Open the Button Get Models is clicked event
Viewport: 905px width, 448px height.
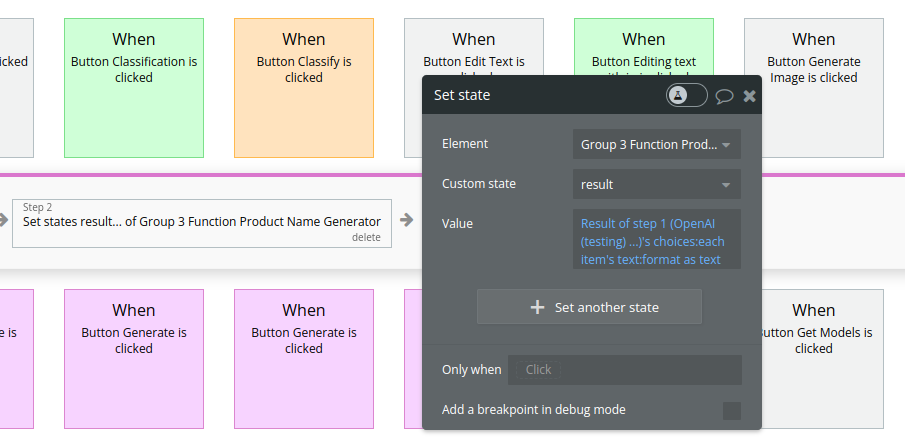click(x=822, y=359)
